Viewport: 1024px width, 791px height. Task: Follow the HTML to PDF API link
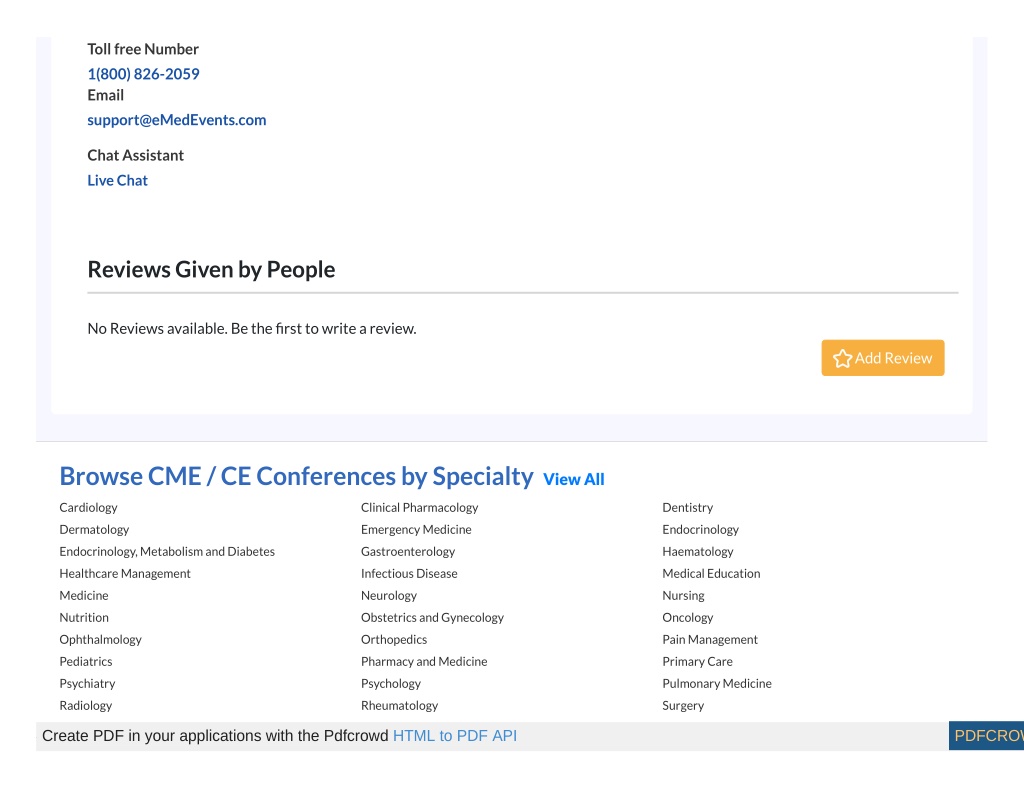pyautogui.click(x=455, y=735)
